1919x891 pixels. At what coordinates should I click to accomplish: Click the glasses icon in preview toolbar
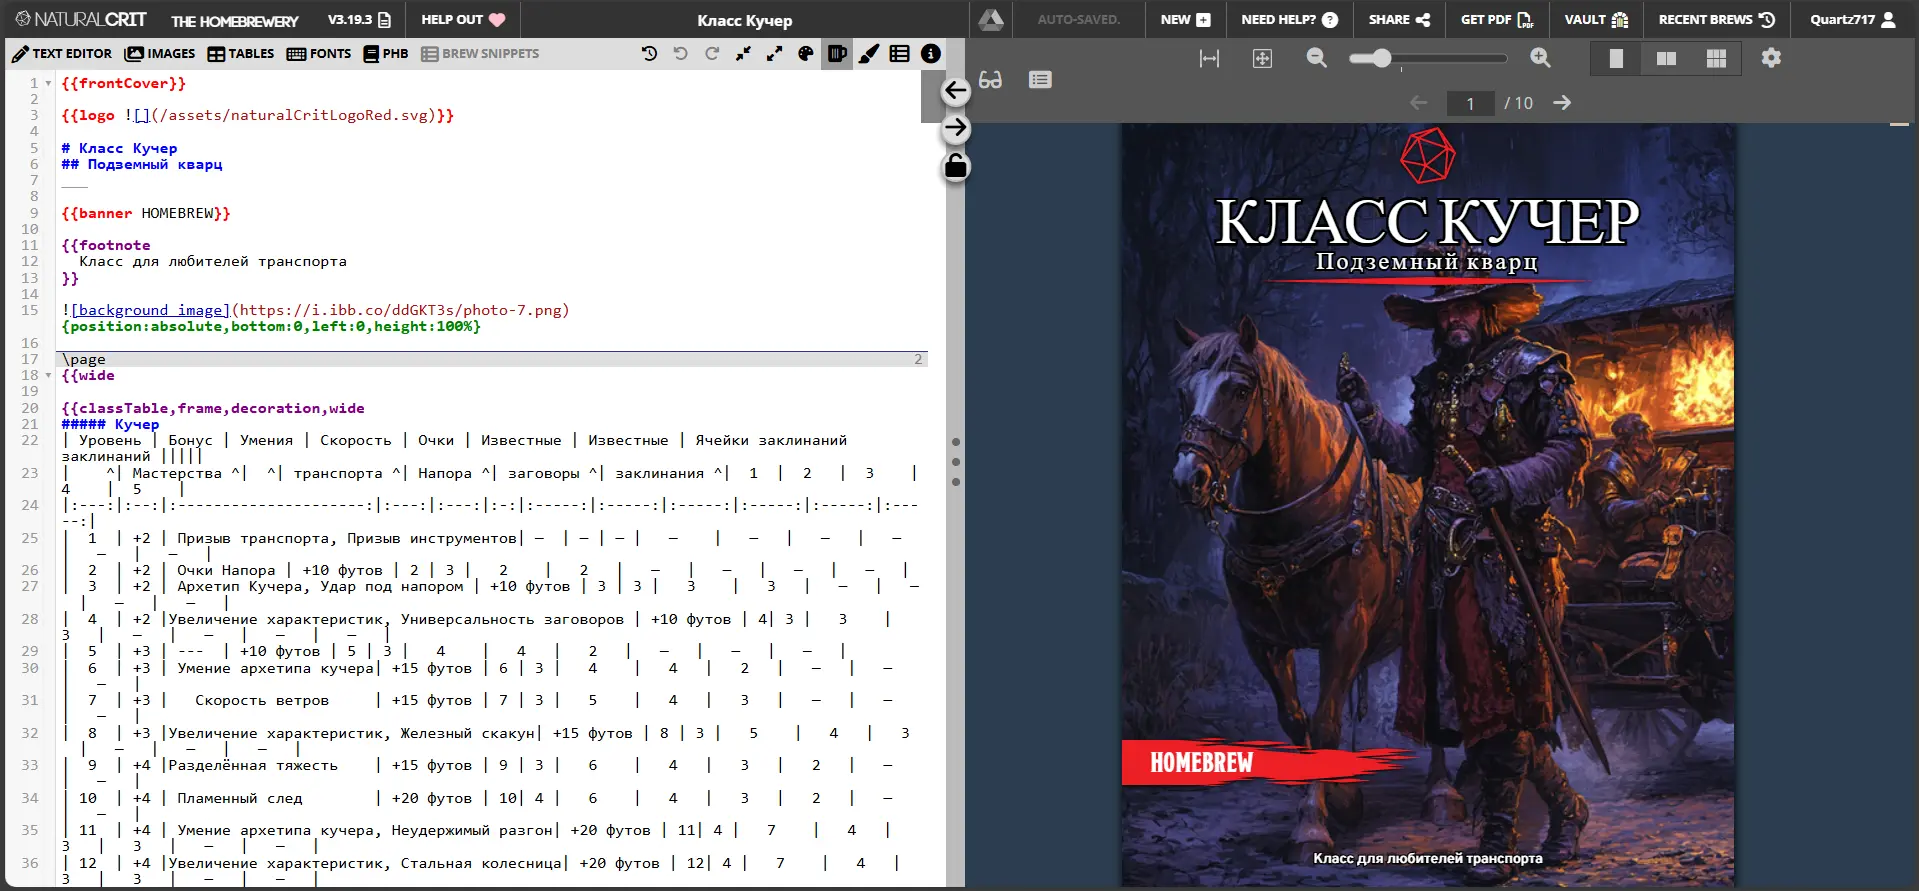tap(990, 80)
